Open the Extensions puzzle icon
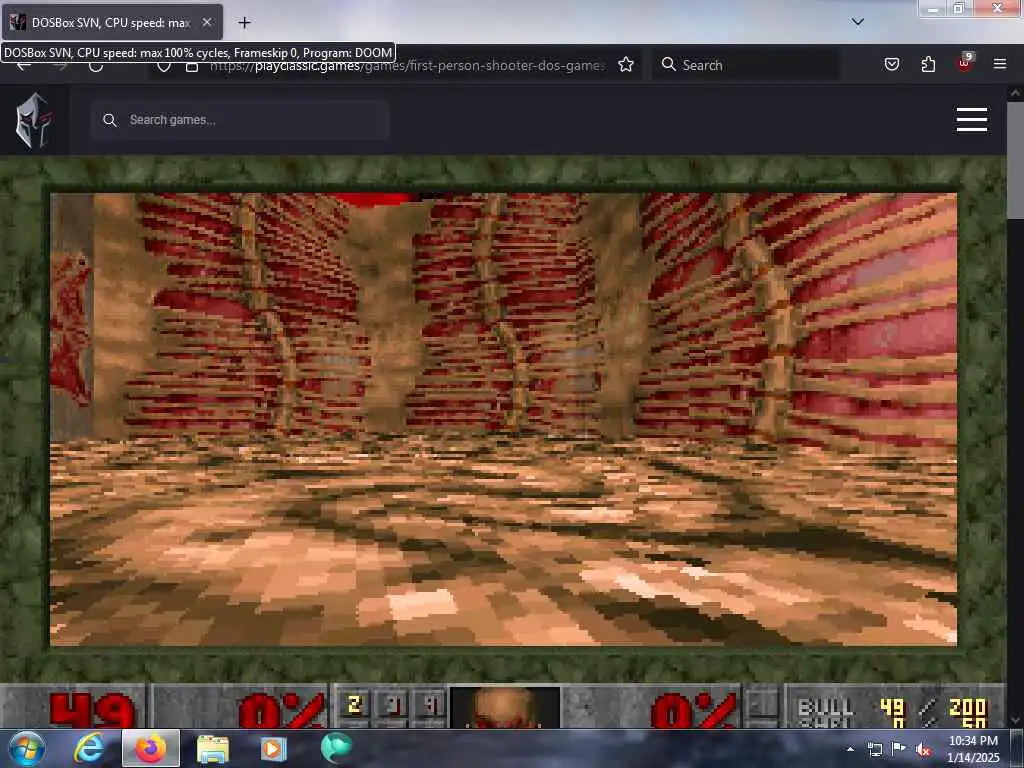 point(928,64)
